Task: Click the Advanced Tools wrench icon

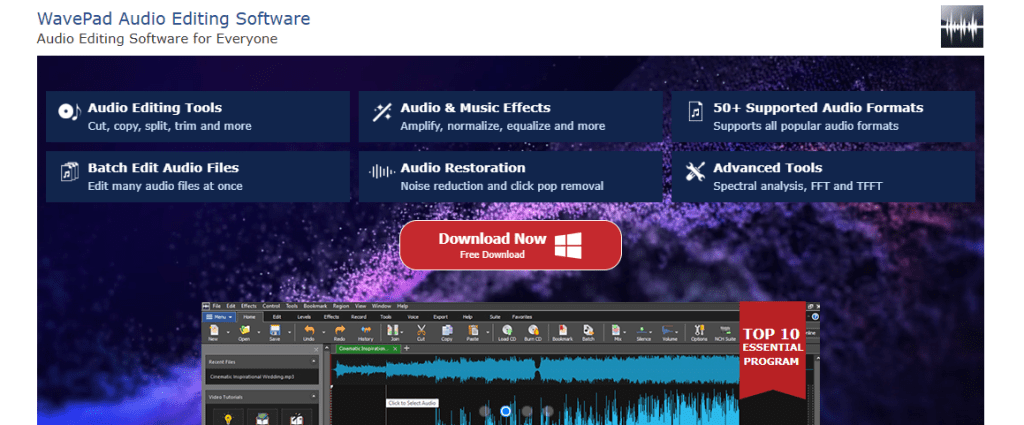Action: coord(696,172)
